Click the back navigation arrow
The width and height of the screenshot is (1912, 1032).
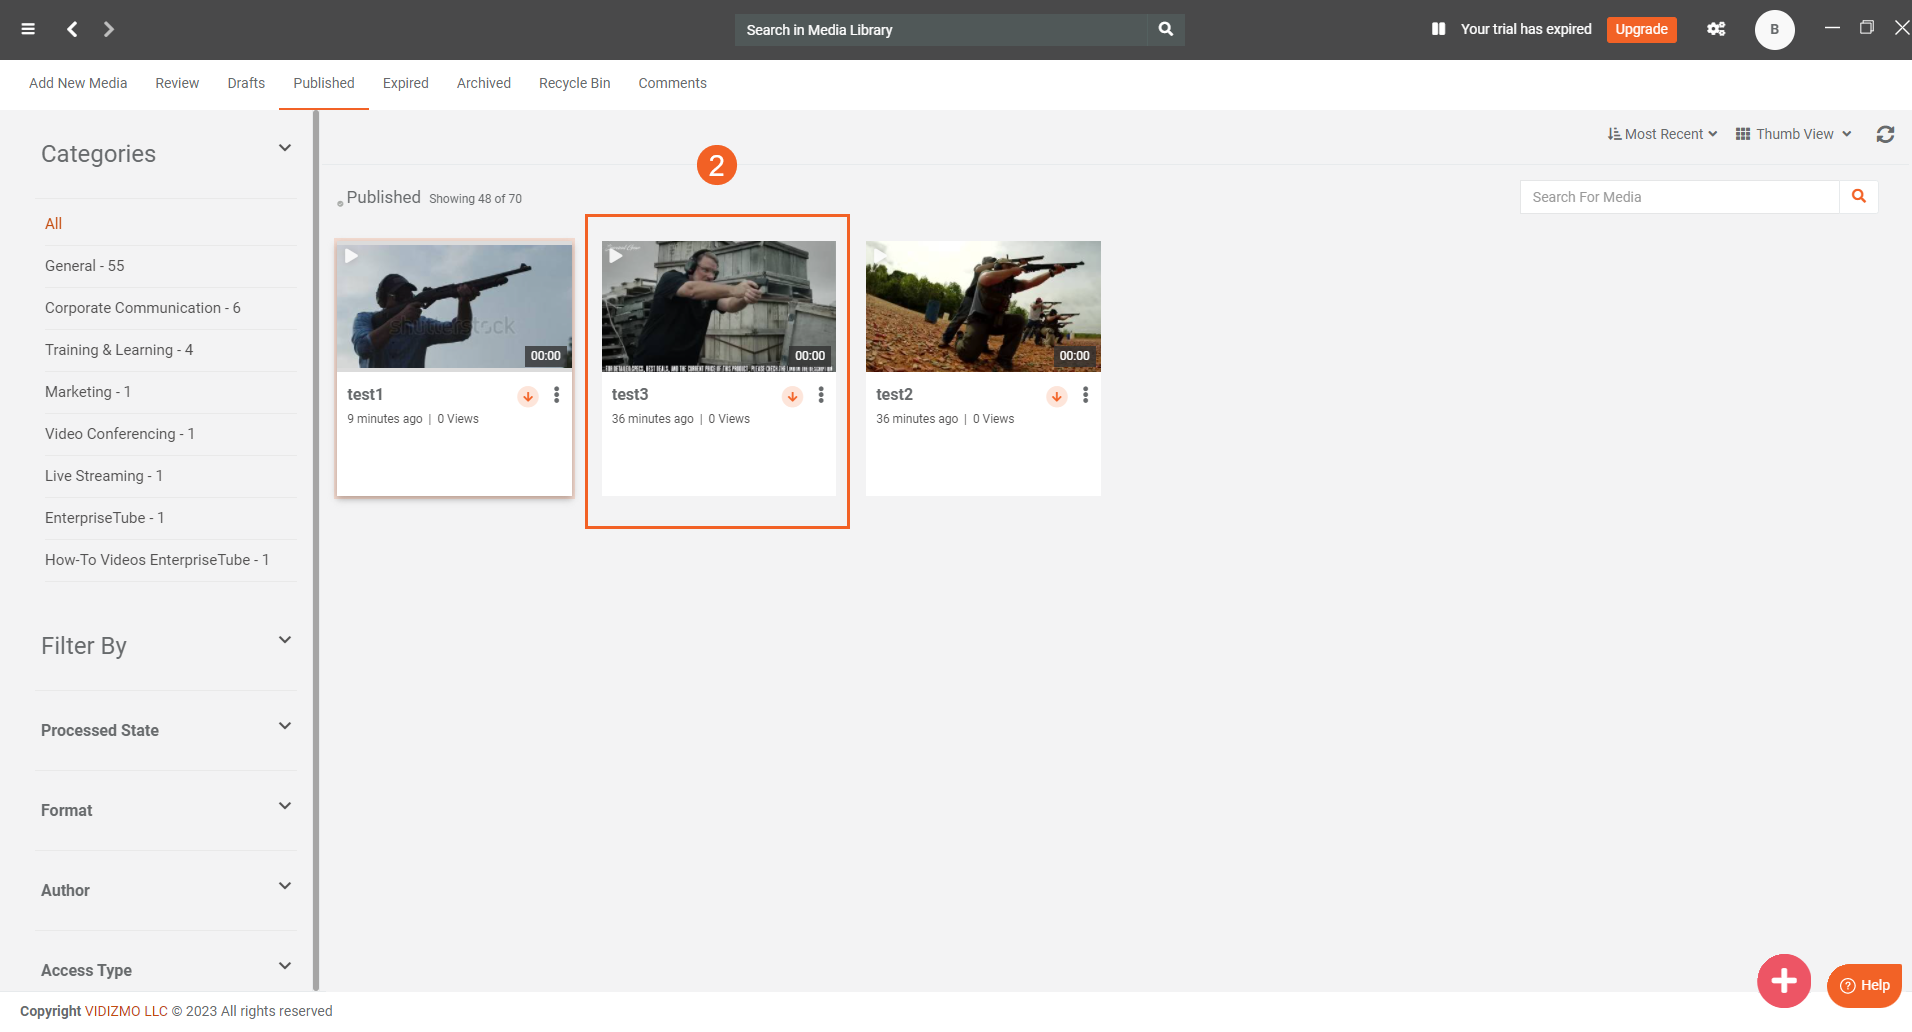coord(72,29)
